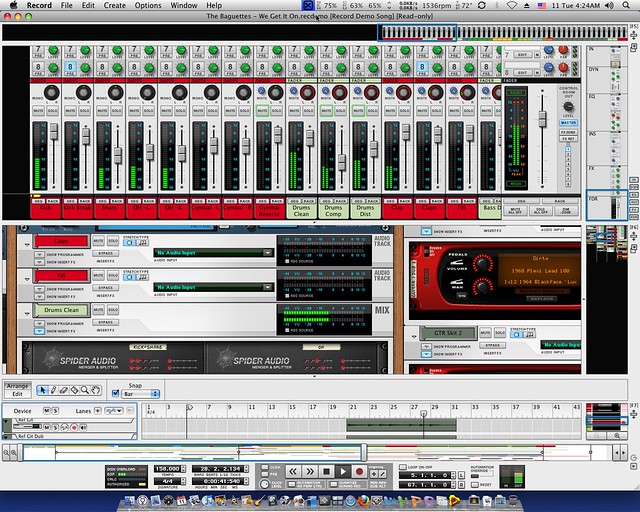Open the Edit menu

88,5
